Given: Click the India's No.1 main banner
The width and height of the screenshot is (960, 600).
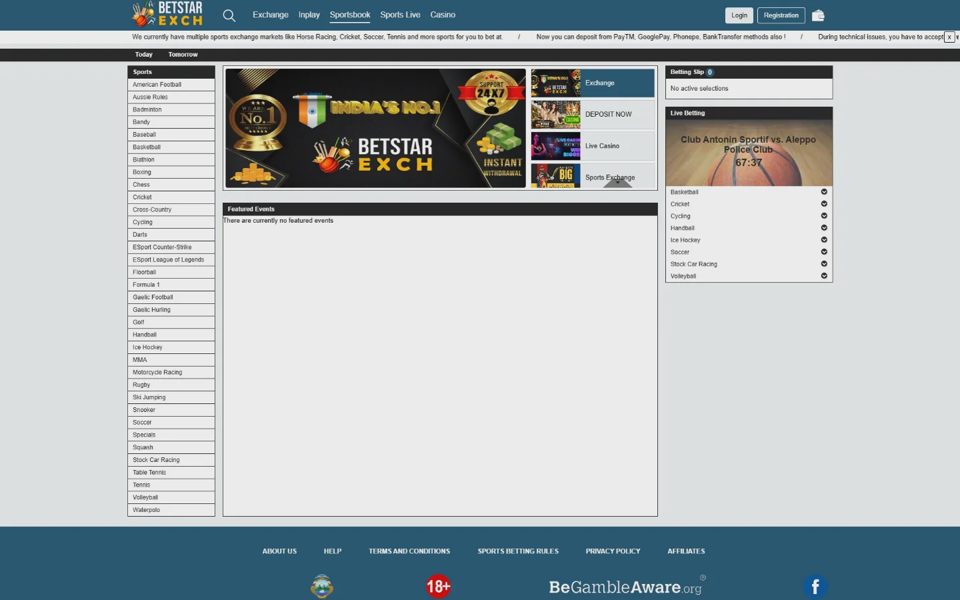Looking at the screenshot, I should click(x=375, y=128).
